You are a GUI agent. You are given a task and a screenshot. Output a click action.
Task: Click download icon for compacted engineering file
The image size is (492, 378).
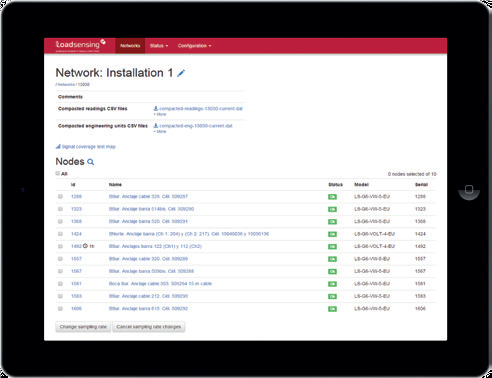click(155, 126)
